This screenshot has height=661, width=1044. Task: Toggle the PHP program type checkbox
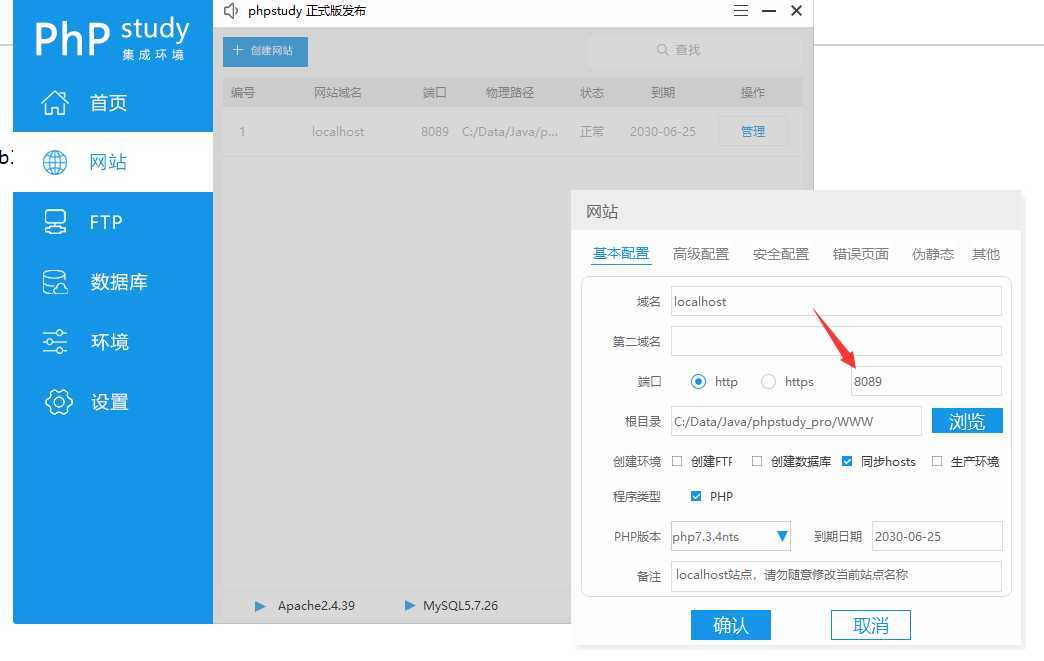(x=696, y=496)
